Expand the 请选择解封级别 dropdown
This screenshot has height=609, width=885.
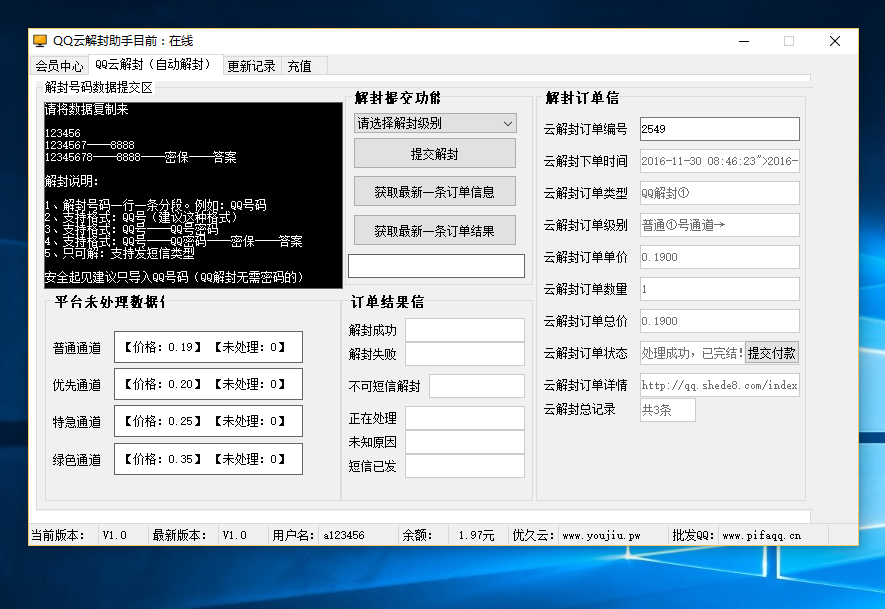[435, 123]
